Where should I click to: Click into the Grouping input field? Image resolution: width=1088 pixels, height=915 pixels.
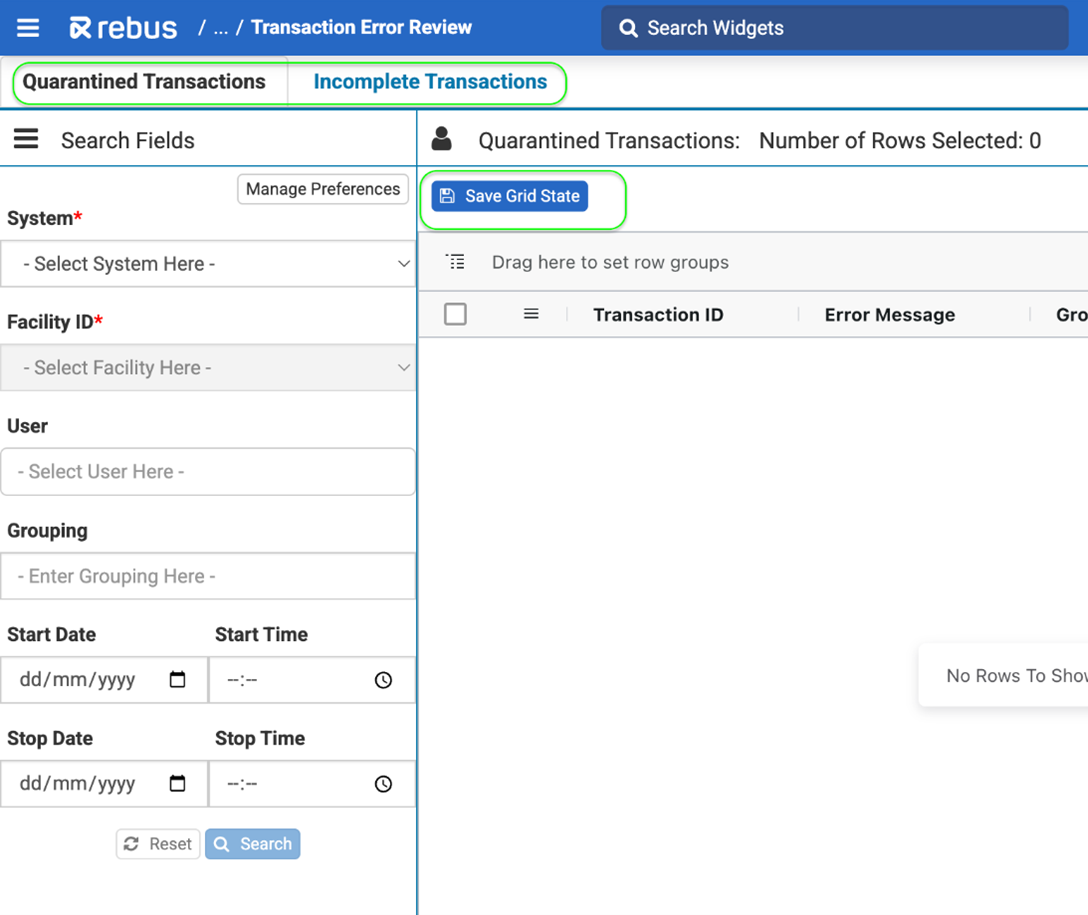[x=208, y=576]
